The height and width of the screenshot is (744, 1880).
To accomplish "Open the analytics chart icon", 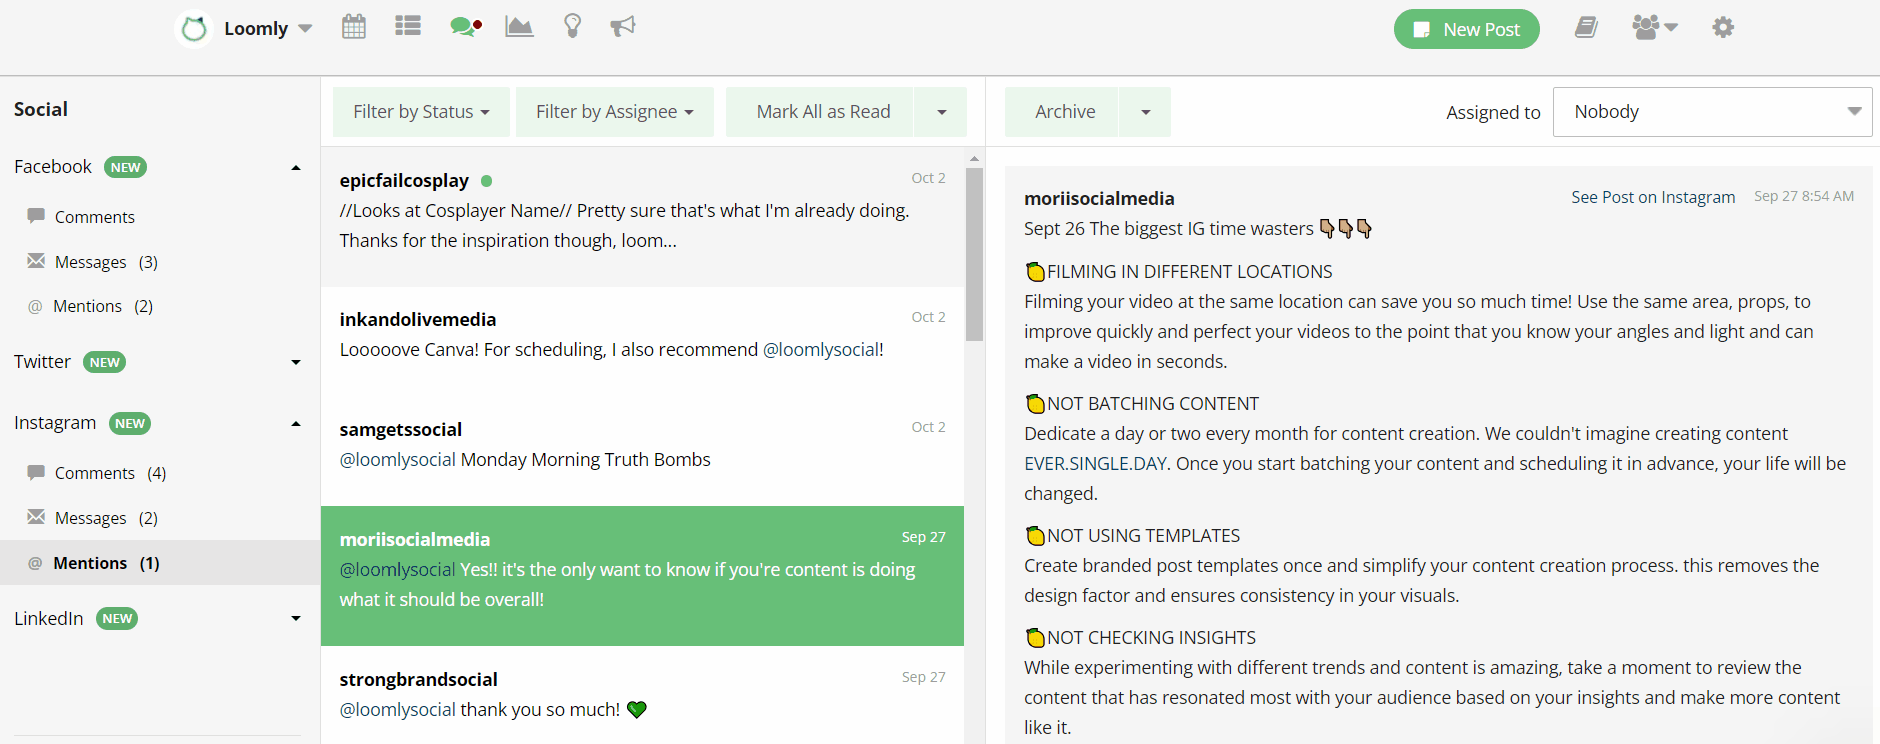I will pos(519,26).
